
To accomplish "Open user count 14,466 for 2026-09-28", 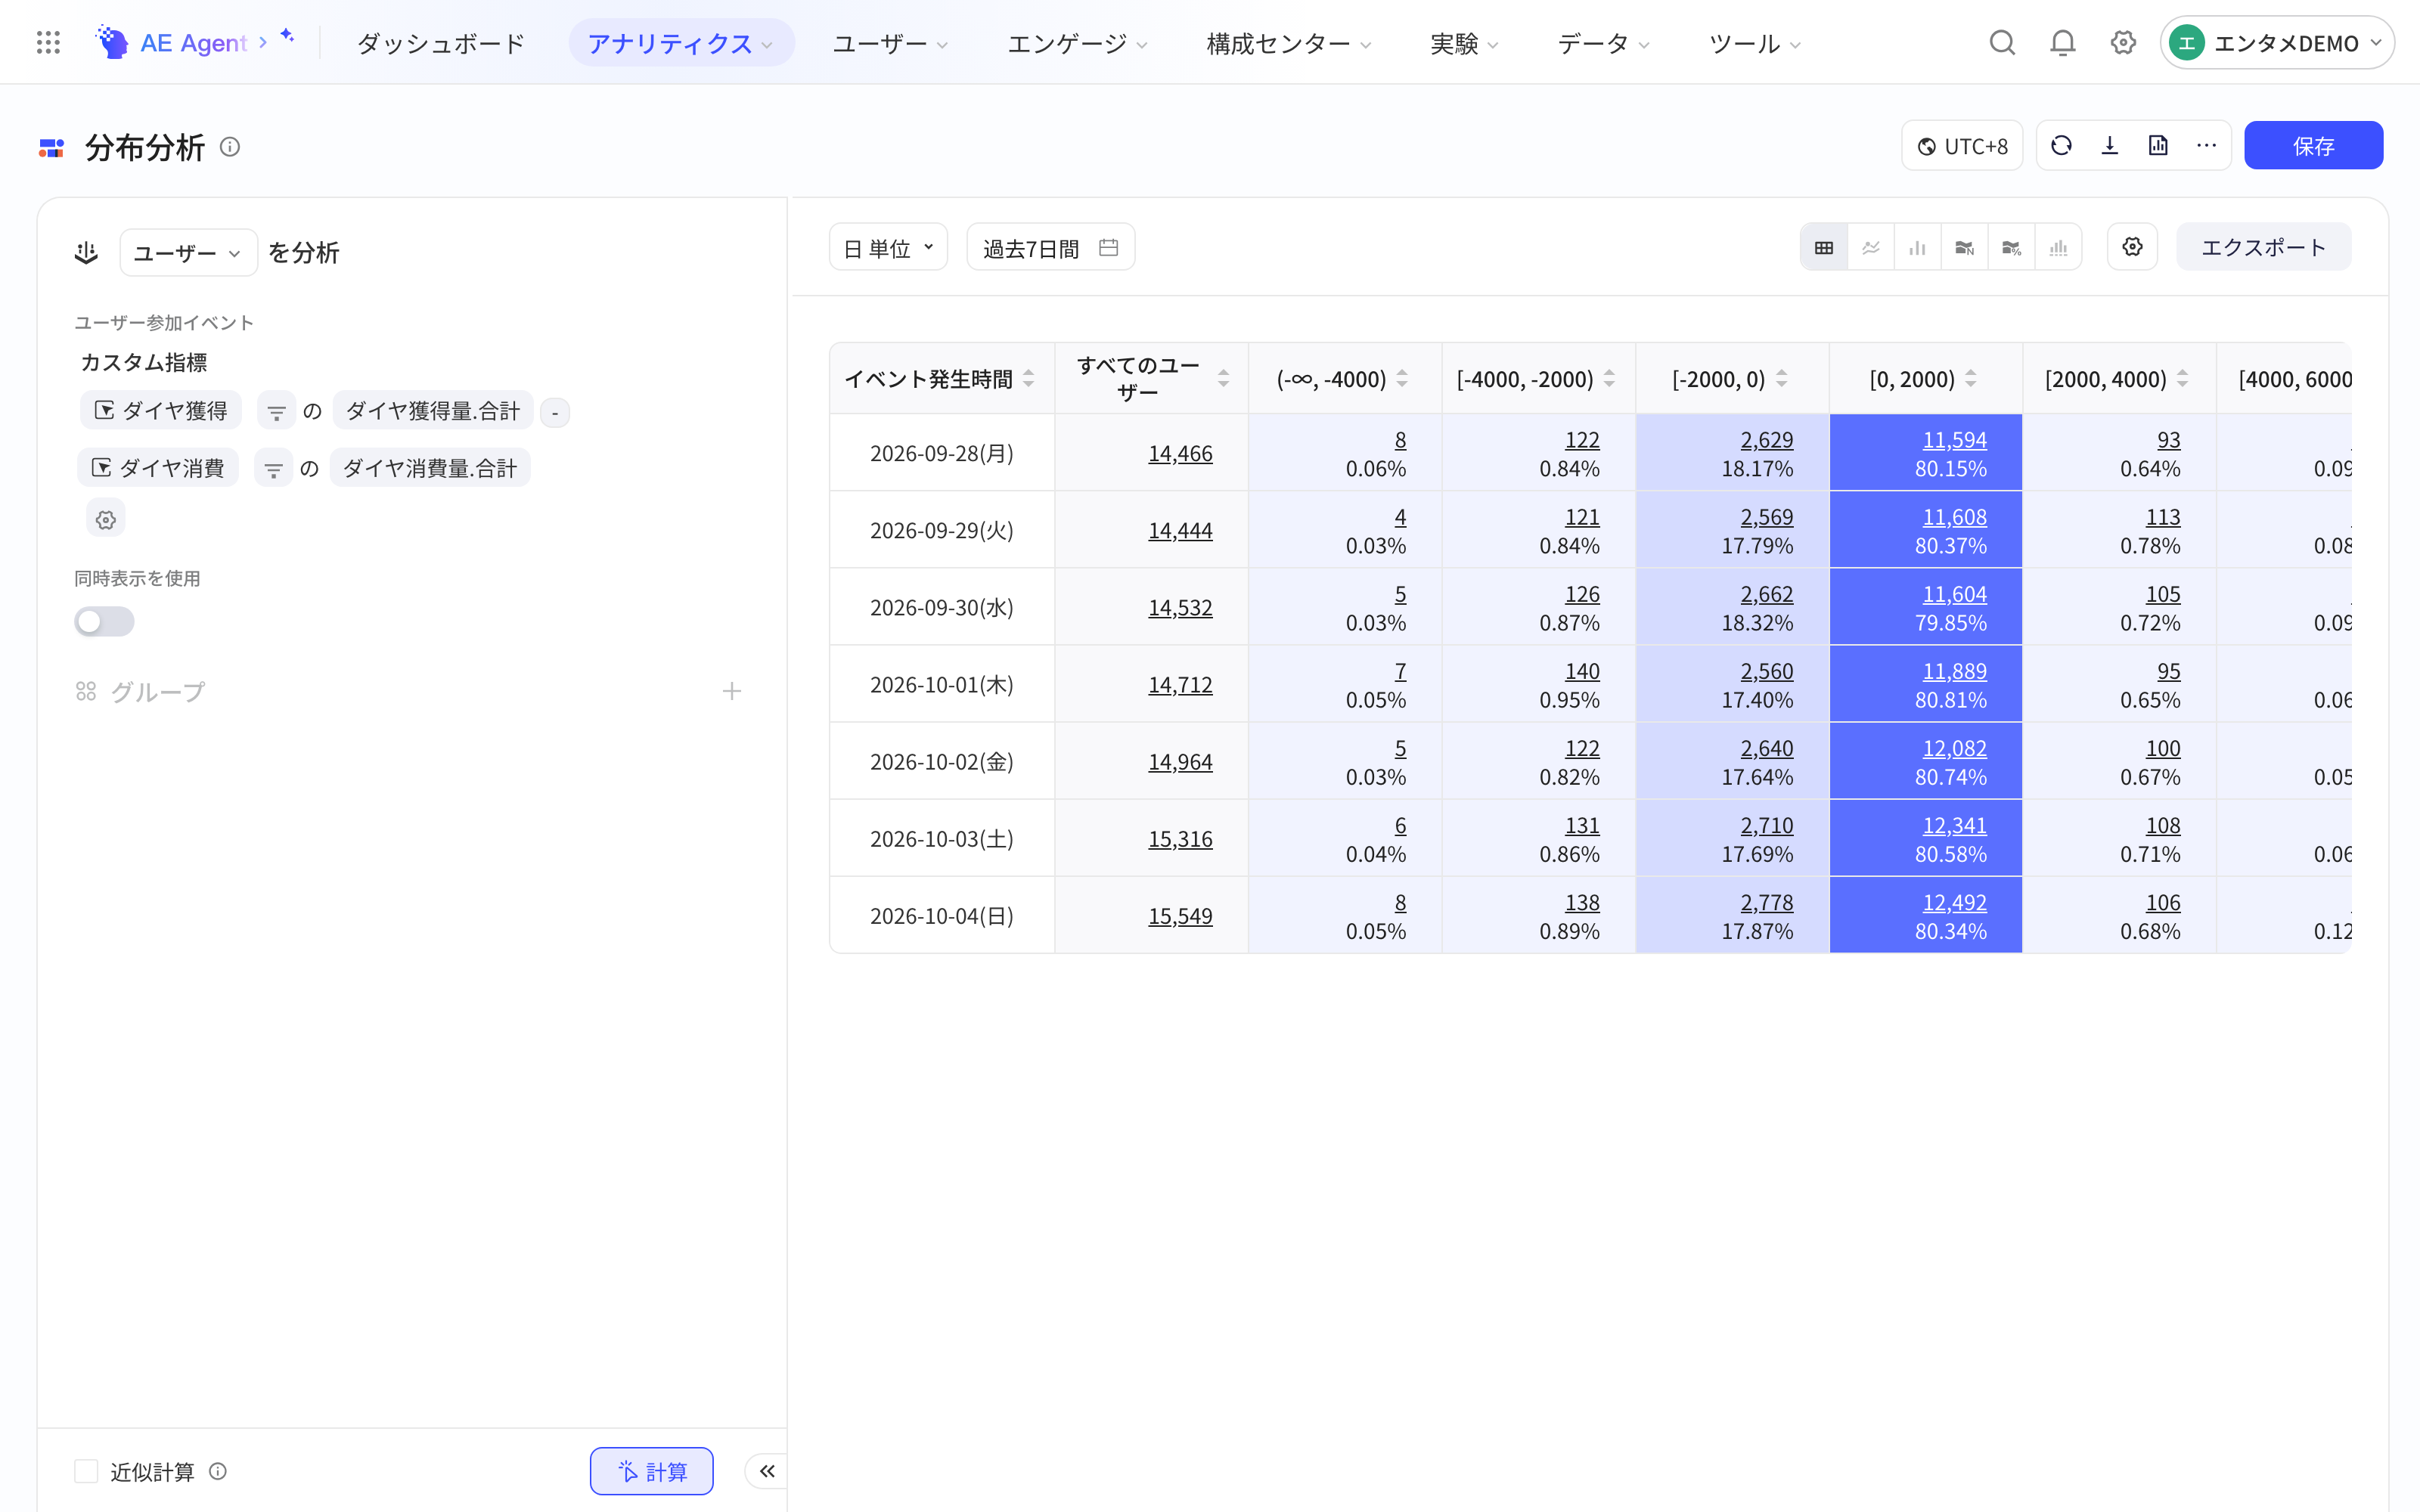I will pos(1180,453).
